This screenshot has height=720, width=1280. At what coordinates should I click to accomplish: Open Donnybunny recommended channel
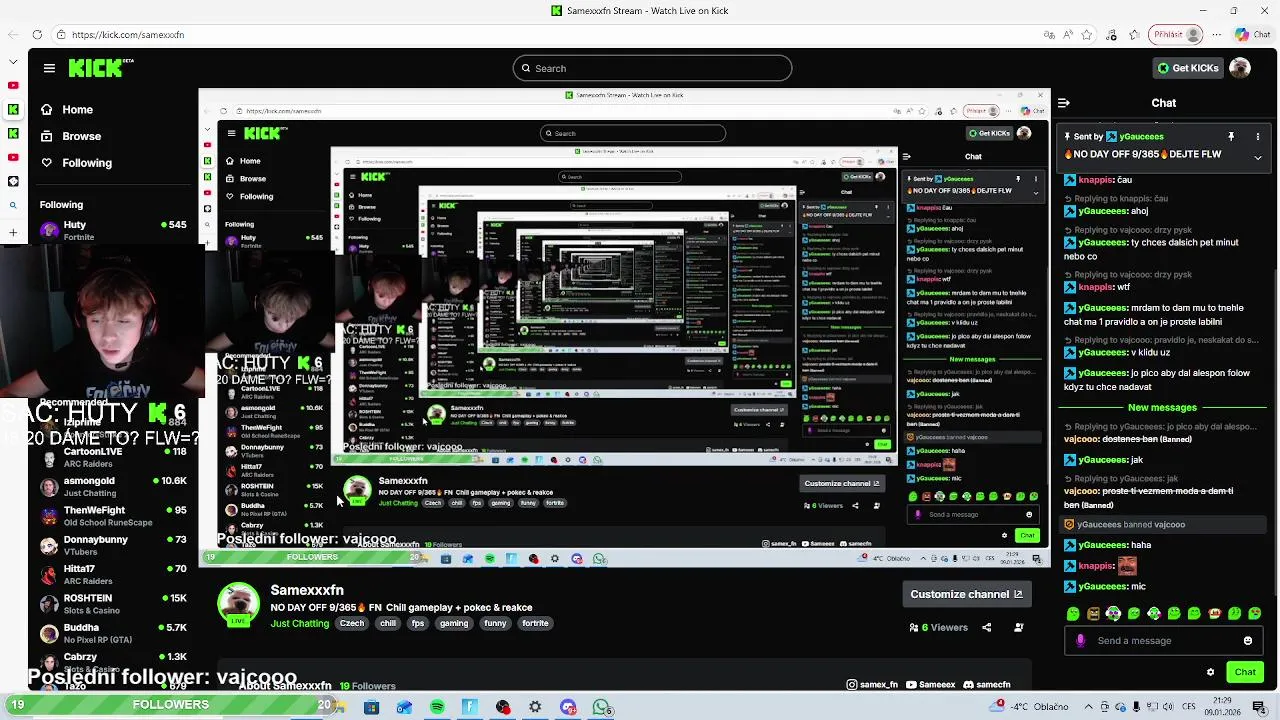pos(113,545)
